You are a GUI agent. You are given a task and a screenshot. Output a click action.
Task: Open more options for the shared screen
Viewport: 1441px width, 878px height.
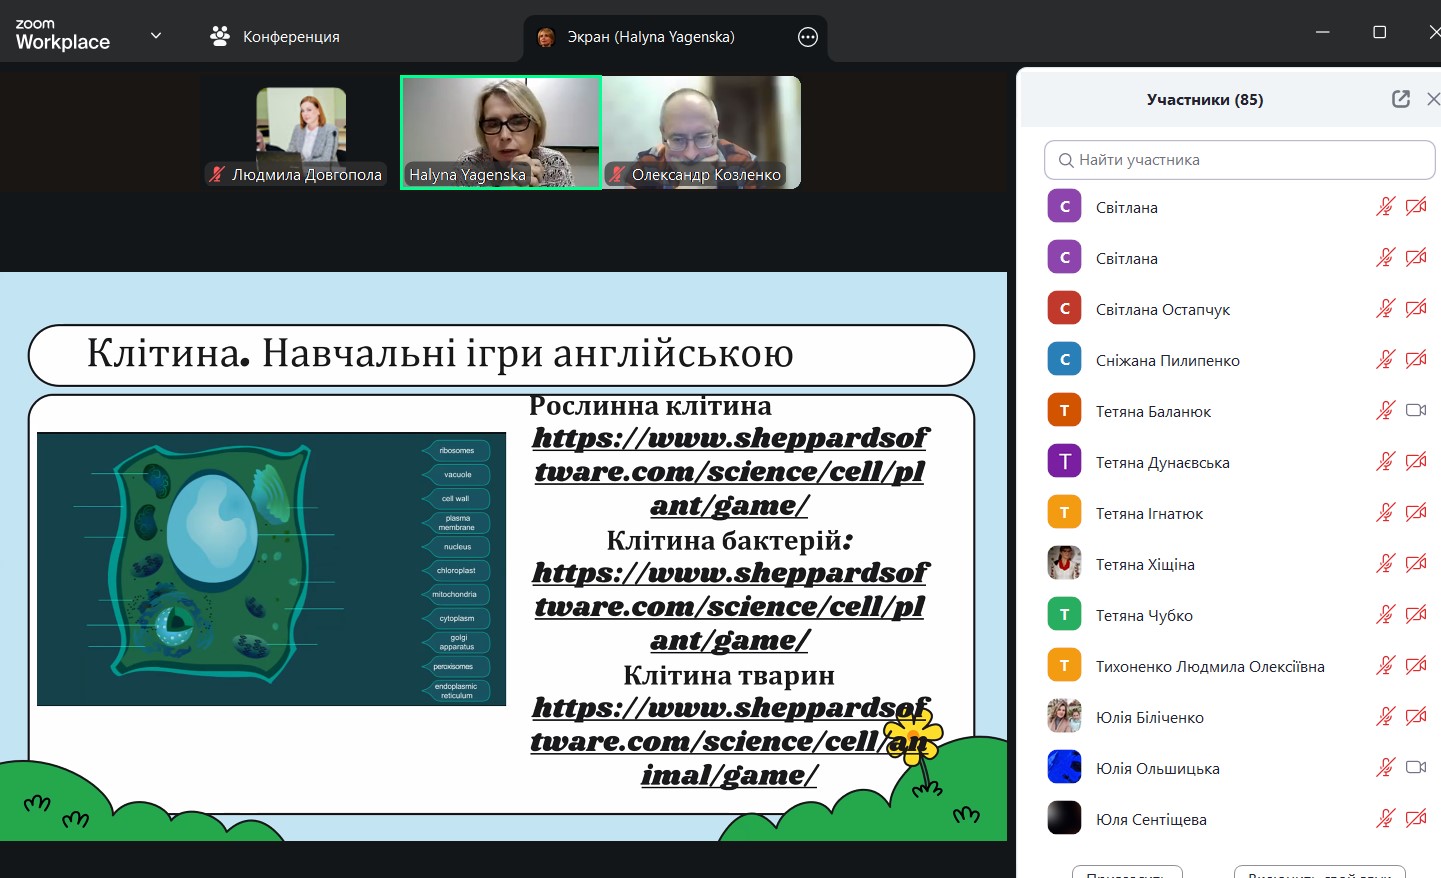pos(808,37)
